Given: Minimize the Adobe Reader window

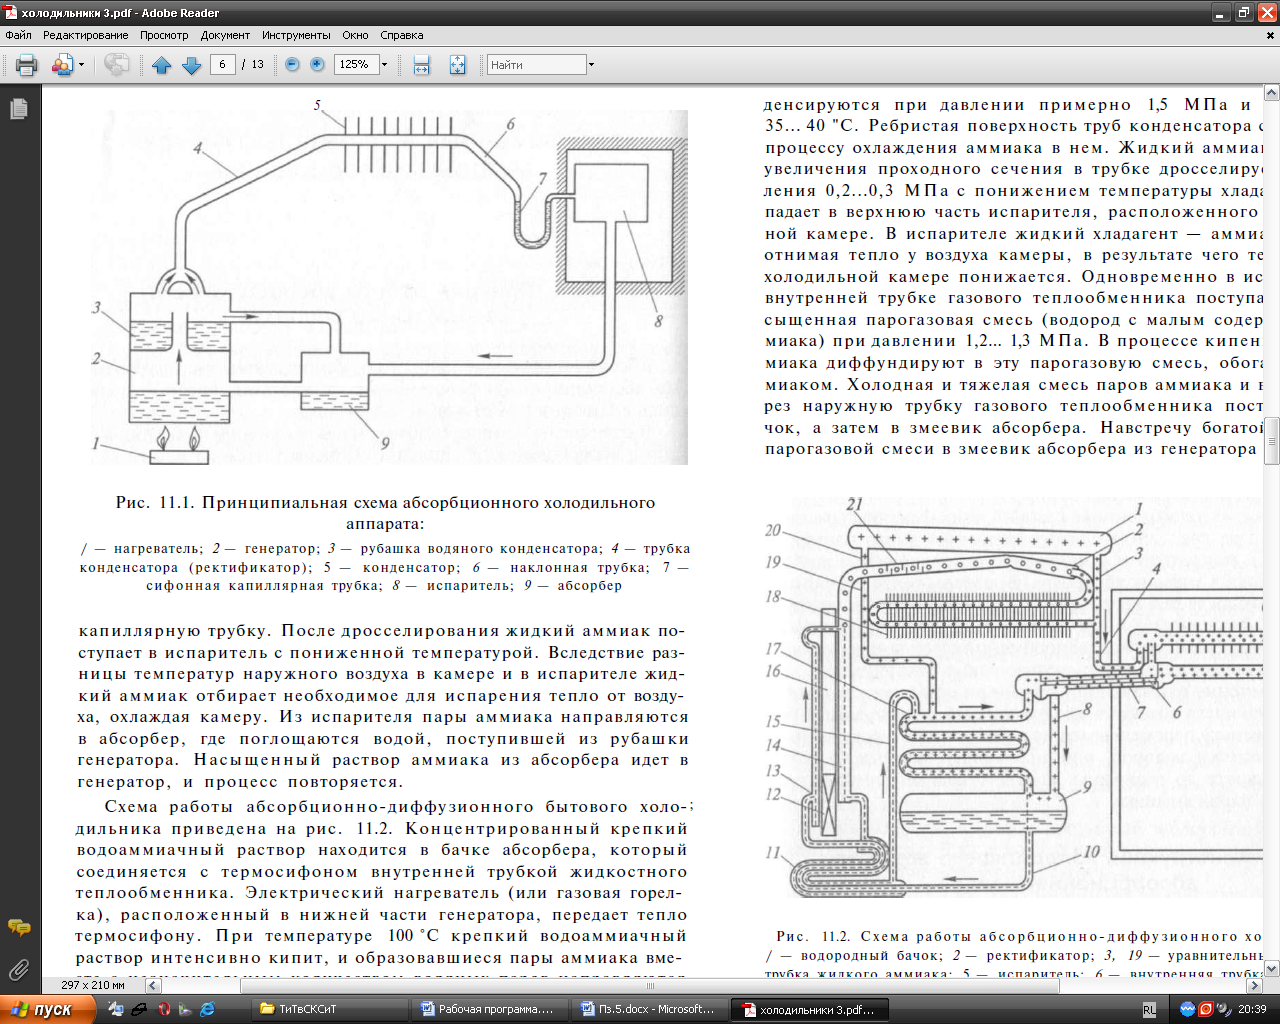Looking at the screenshot, I should point(1222,13).
